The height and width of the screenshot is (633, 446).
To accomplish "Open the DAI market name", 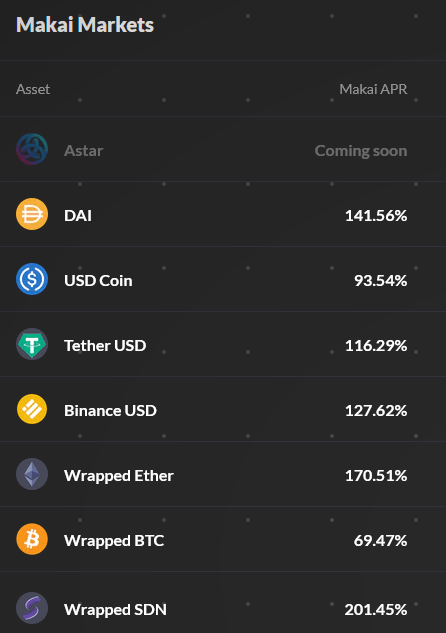I will coord(78,216).
